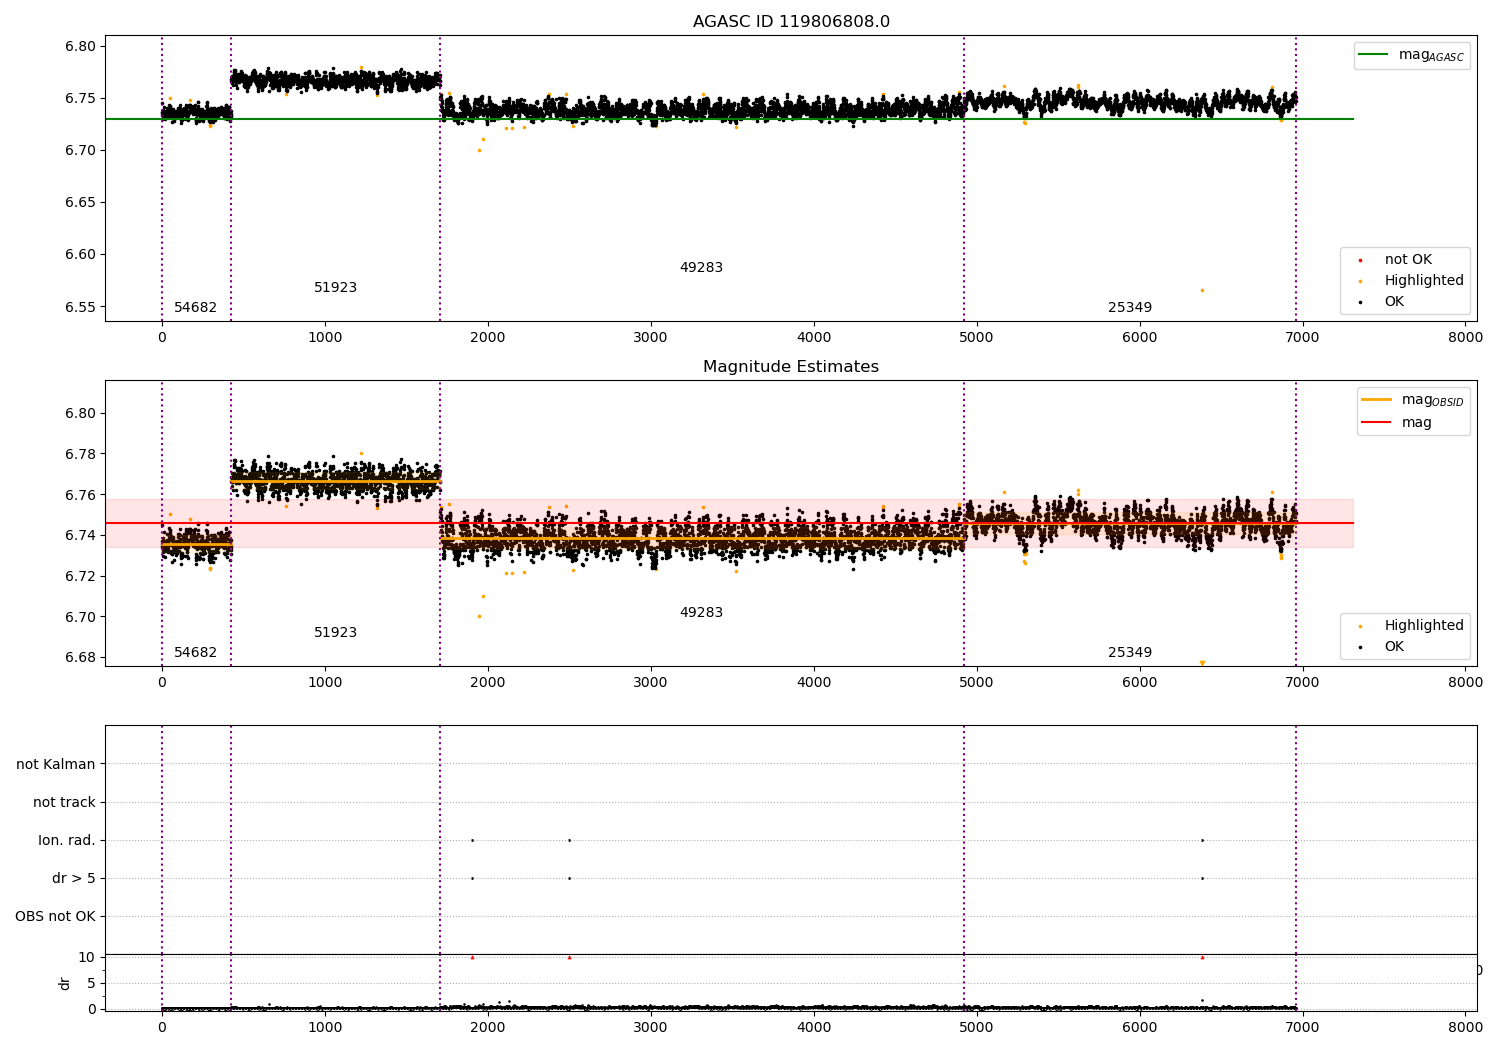Click the orange line sample beside mag OBSID
Screen dimensions: 1500x1050
point(1377,400)
